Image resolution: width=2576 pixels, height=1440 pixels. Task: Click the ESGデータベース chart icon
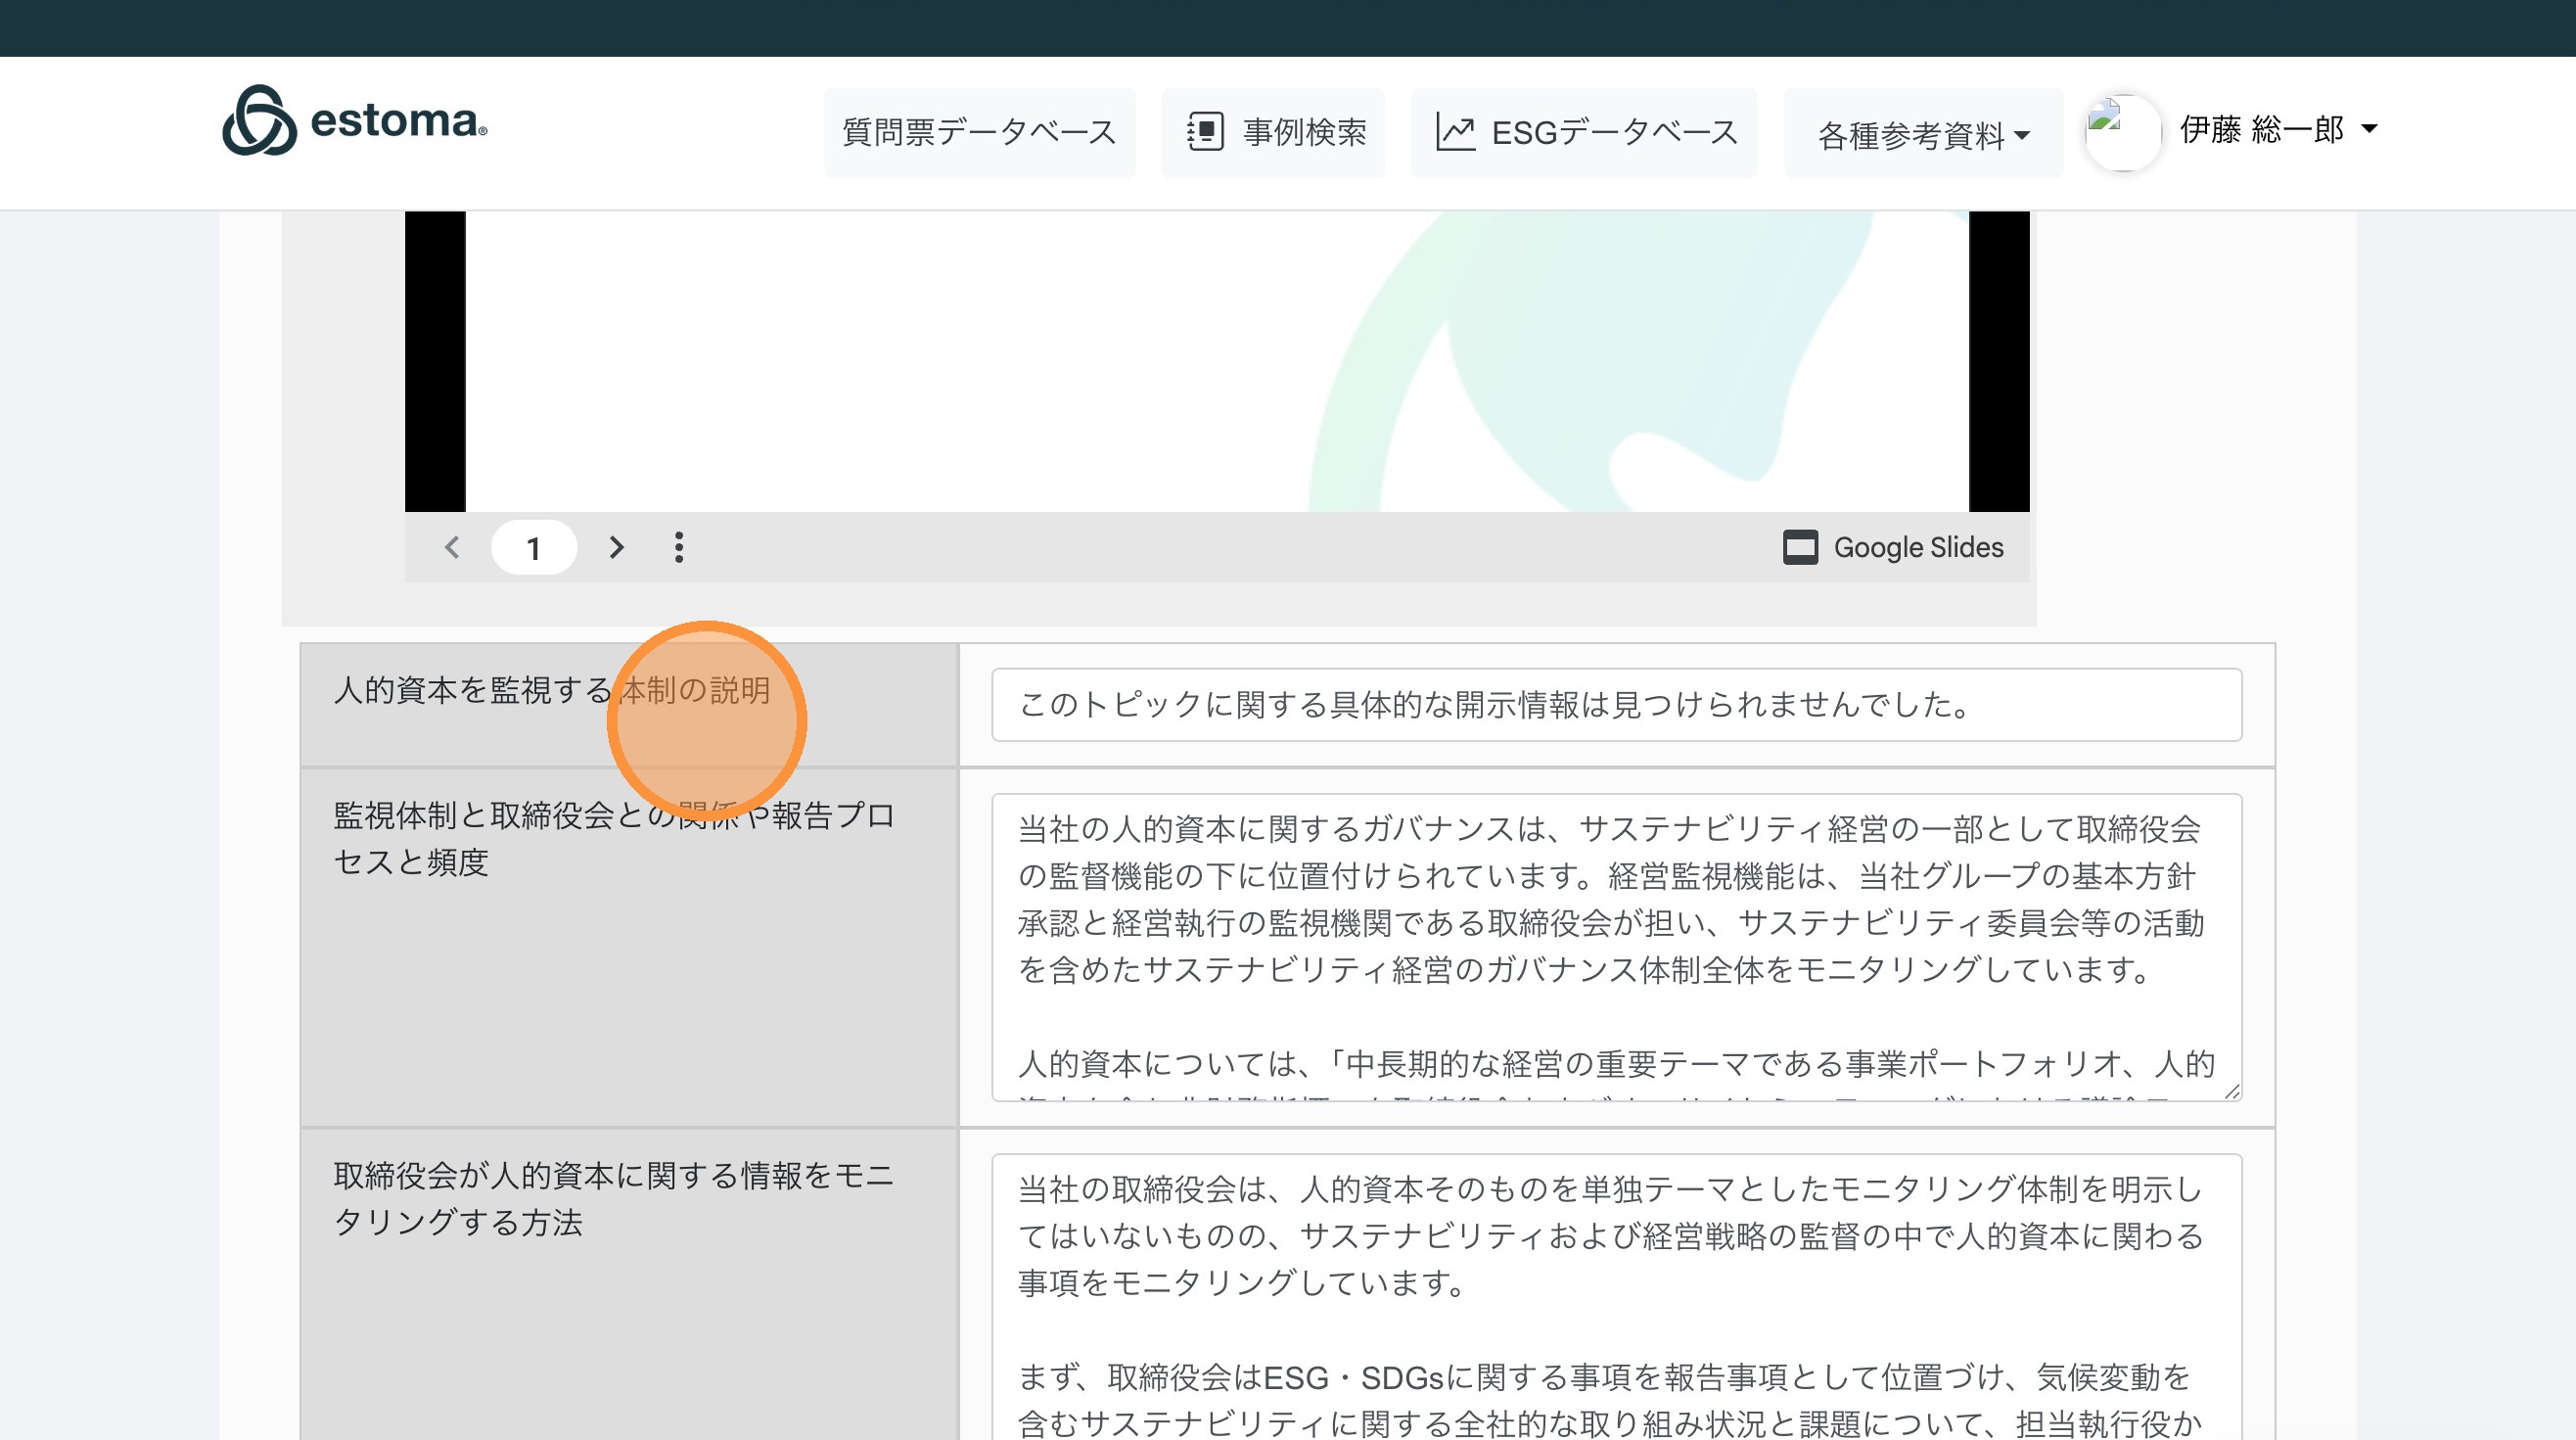[x=1455, y=132]
